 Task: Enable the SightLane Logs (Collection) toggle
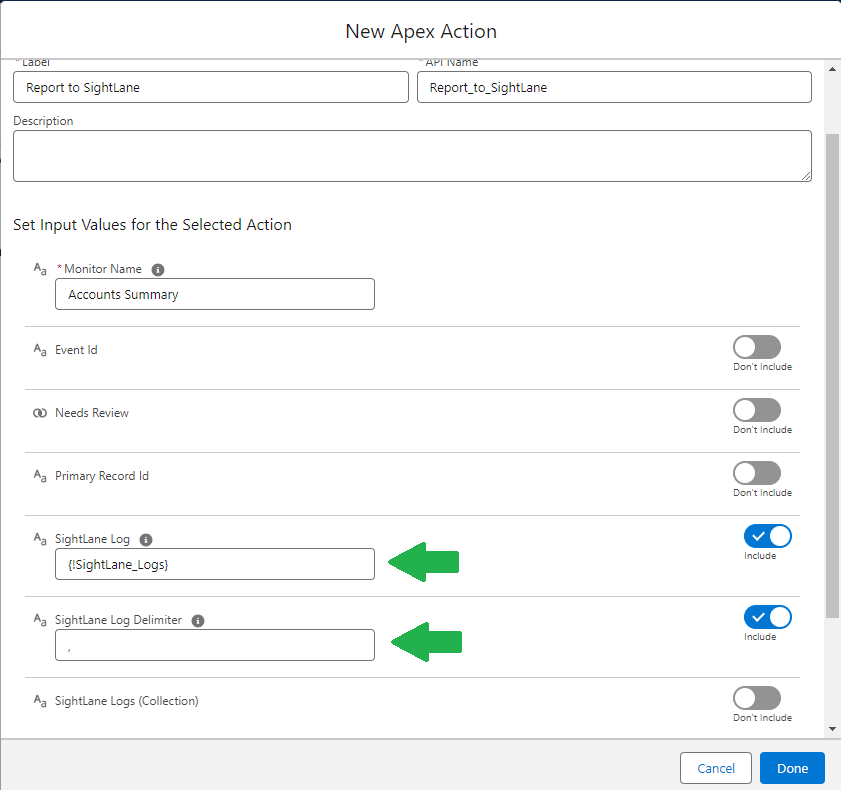tap(757, 698)
